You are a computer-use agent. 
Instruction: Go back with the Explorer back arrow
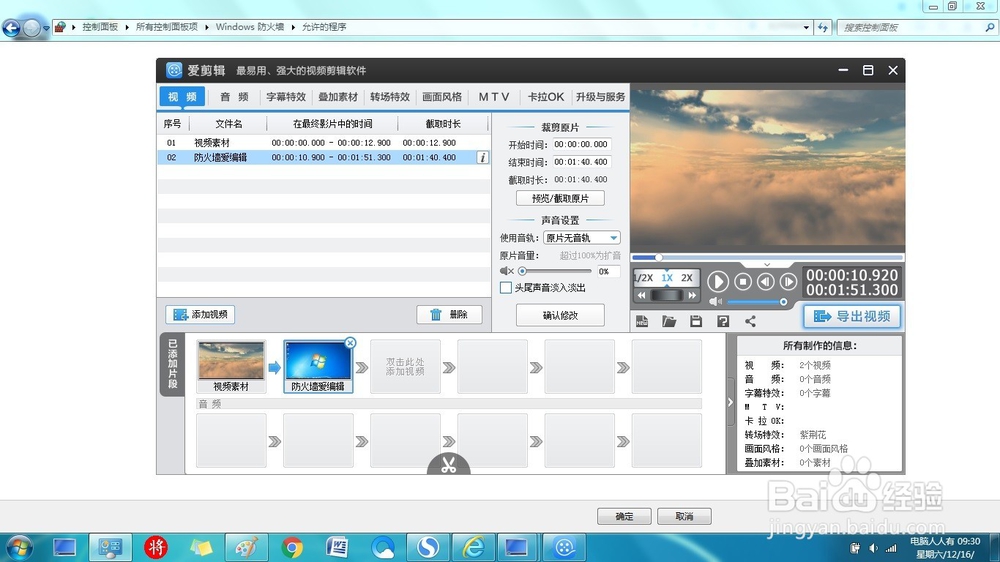pos(11,27)
